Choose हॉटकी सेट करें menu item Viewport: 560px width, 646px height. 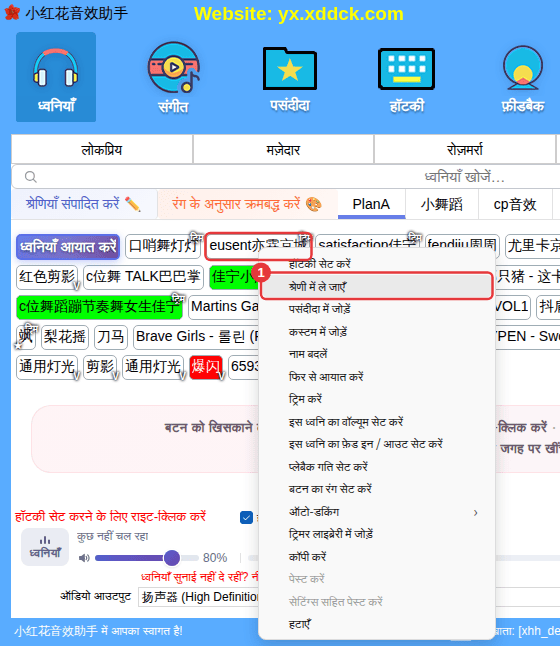tap(377, 264)
